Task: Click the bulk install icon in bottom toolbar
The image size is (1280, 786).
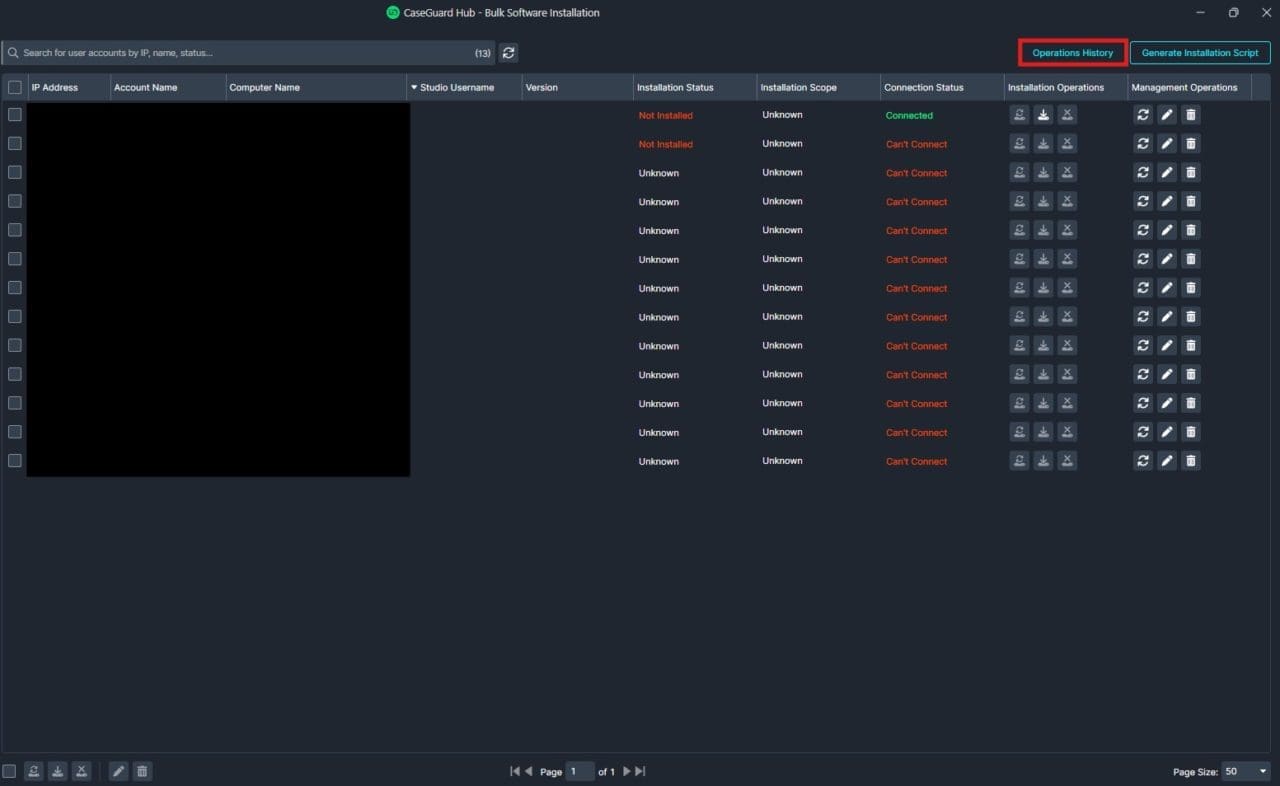Action: (58, 771)
